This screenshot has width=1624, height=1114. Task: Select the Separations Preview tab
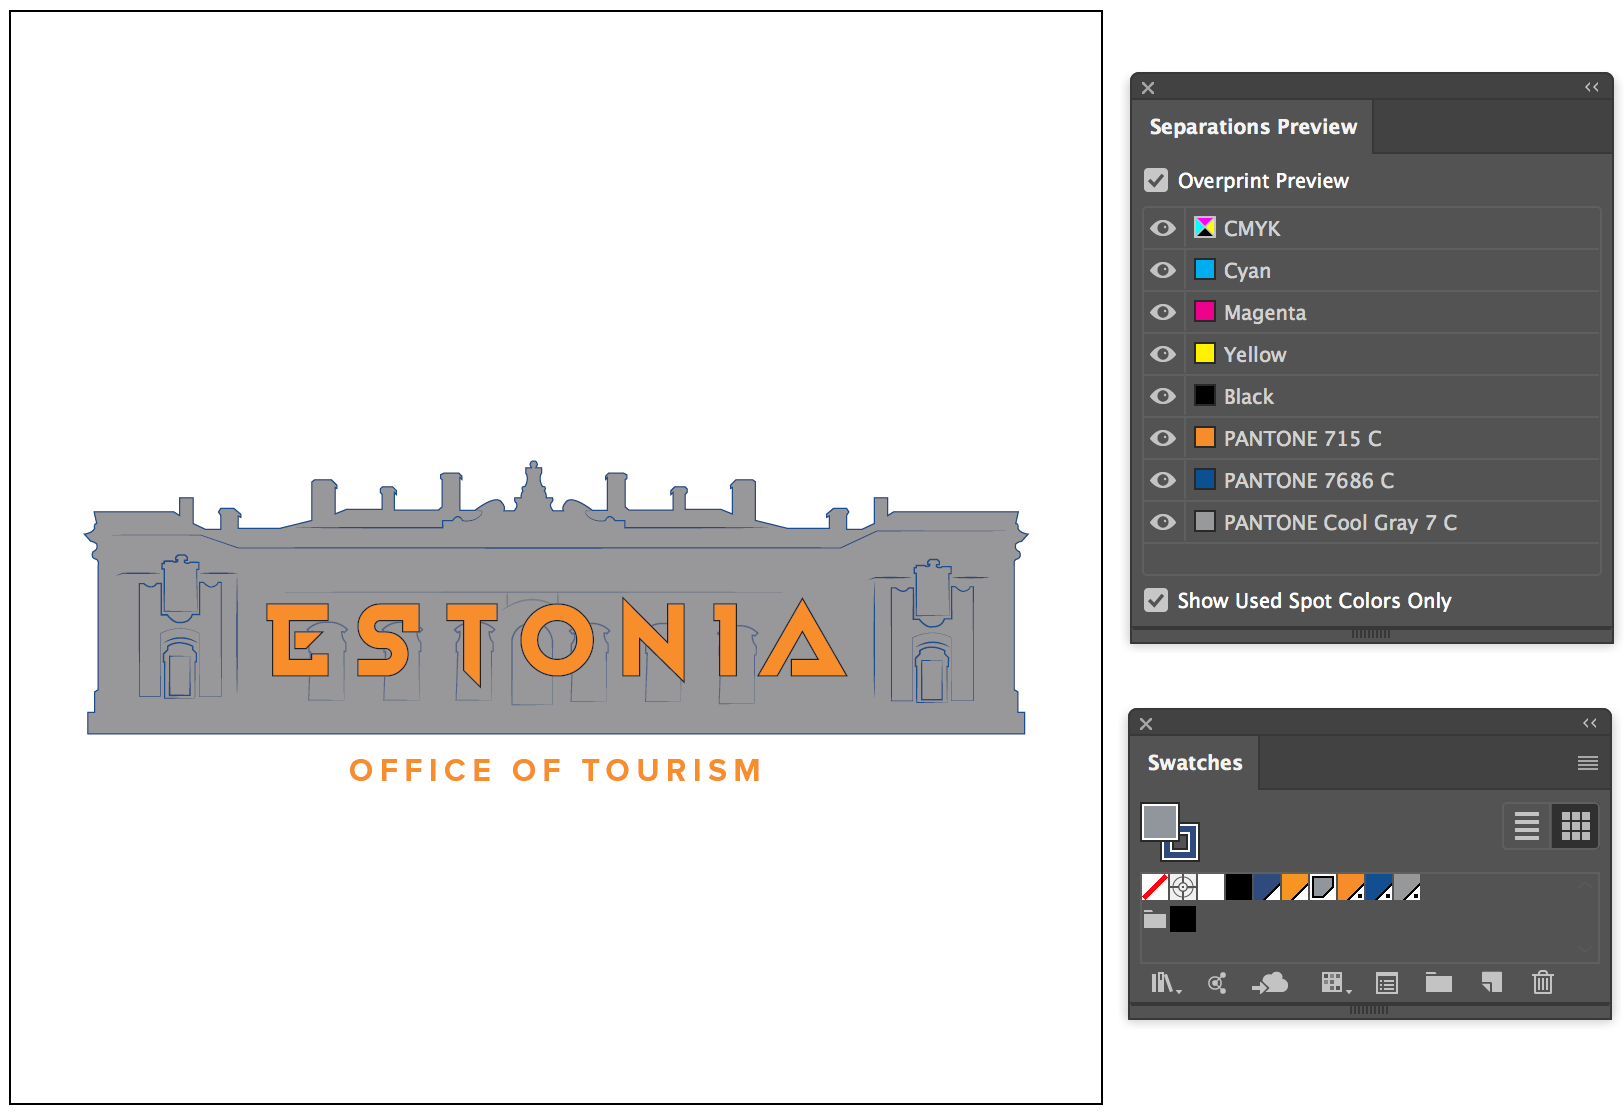tap(1253, 127)
